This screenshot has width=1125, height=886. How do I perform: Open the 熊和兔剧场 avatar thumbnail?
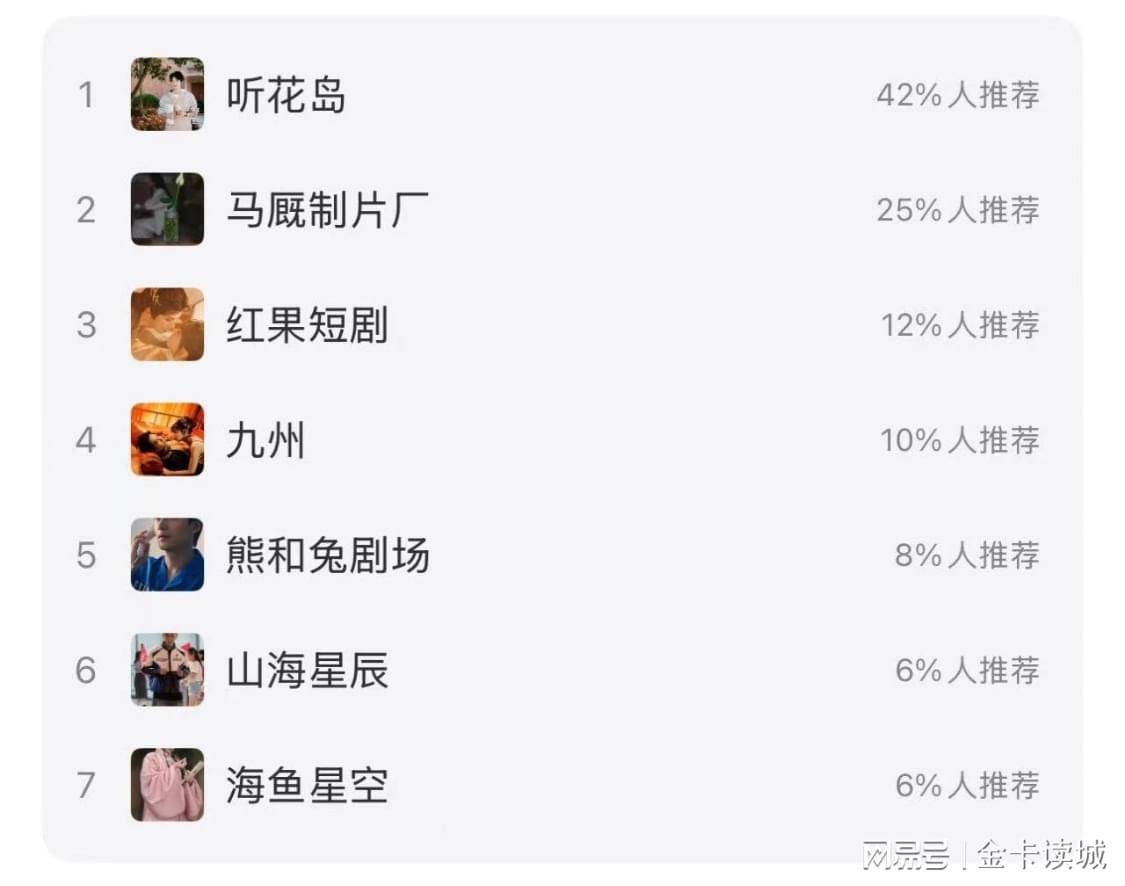167,555
